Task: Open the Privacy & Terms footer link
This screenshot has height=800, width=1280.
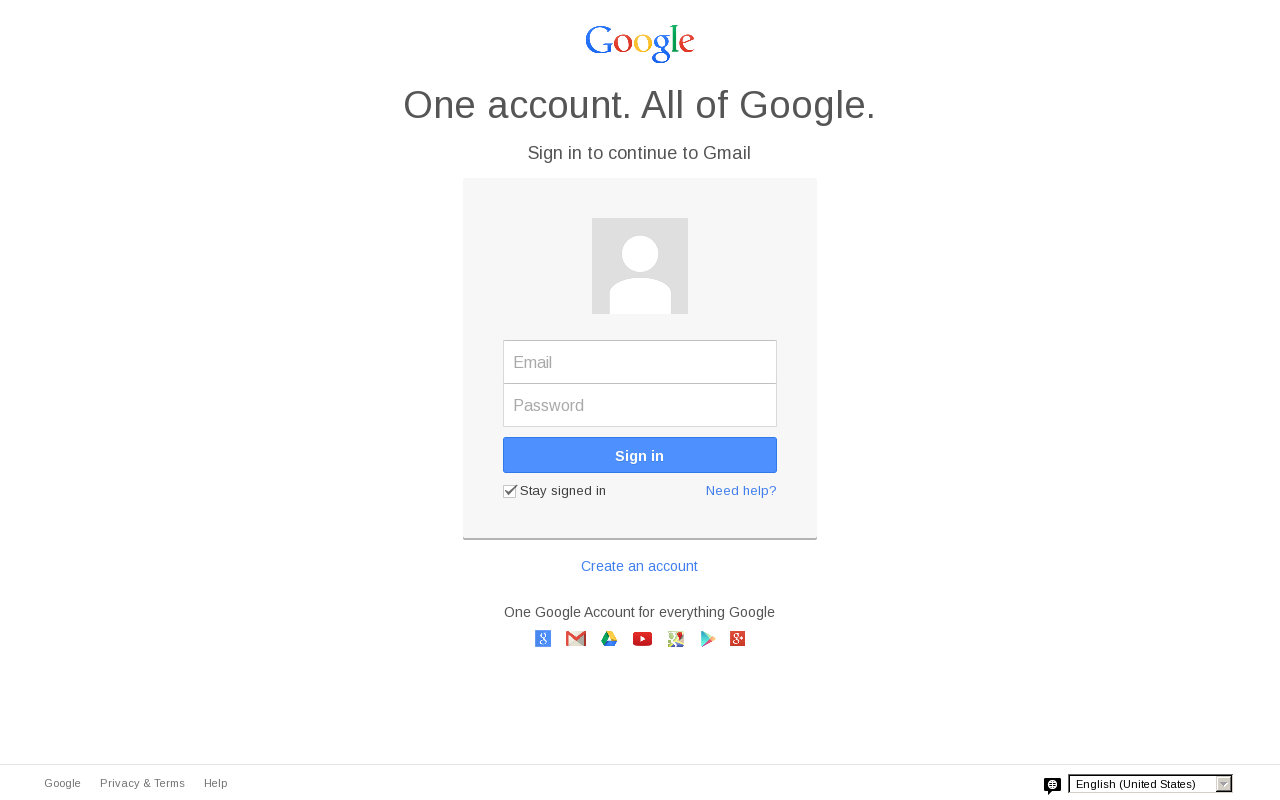Action: click(x=142, y=783)
